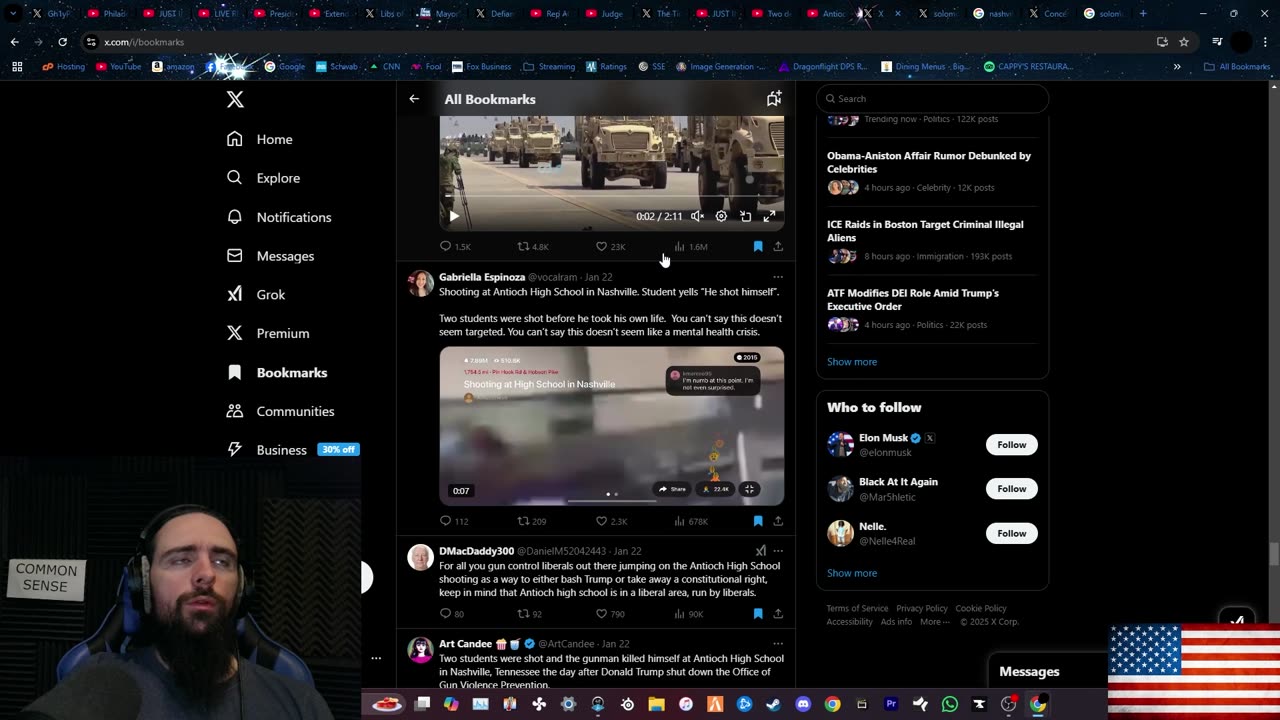Viewport: 1280px width, 720px height.
Task: Unbookmark DMacDaddy300's post
Action: (758, 614)
